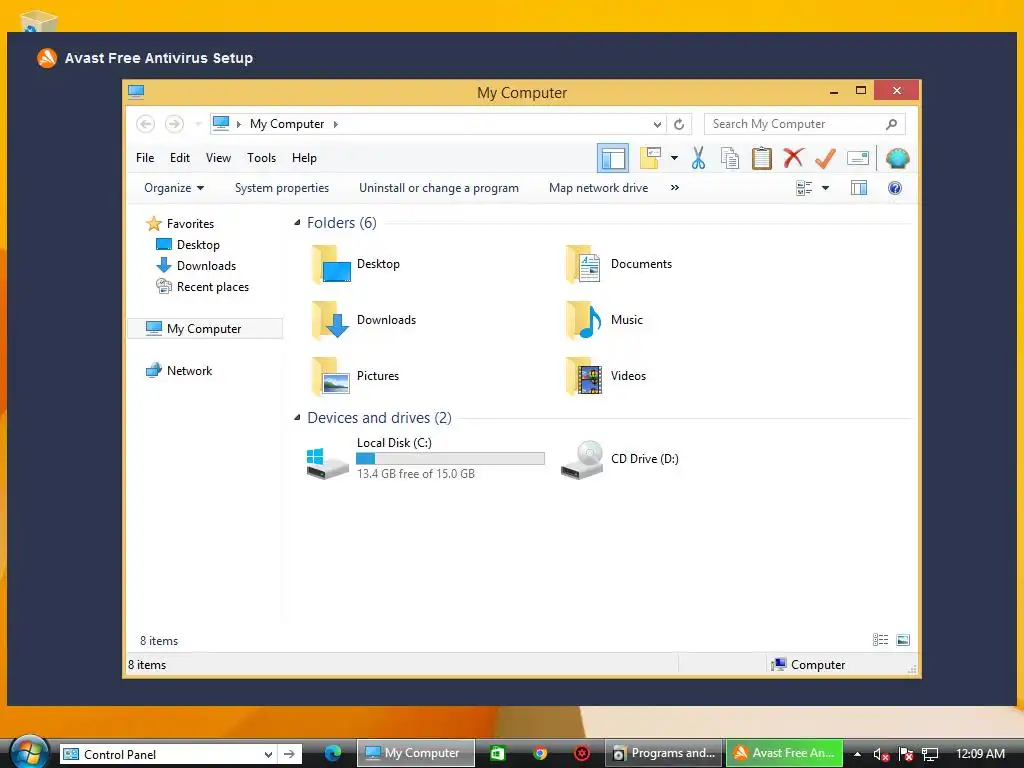Screen dimensions: 1024x768
Task: Open Google Chrome from the taskbar
Action: [539, 753]
